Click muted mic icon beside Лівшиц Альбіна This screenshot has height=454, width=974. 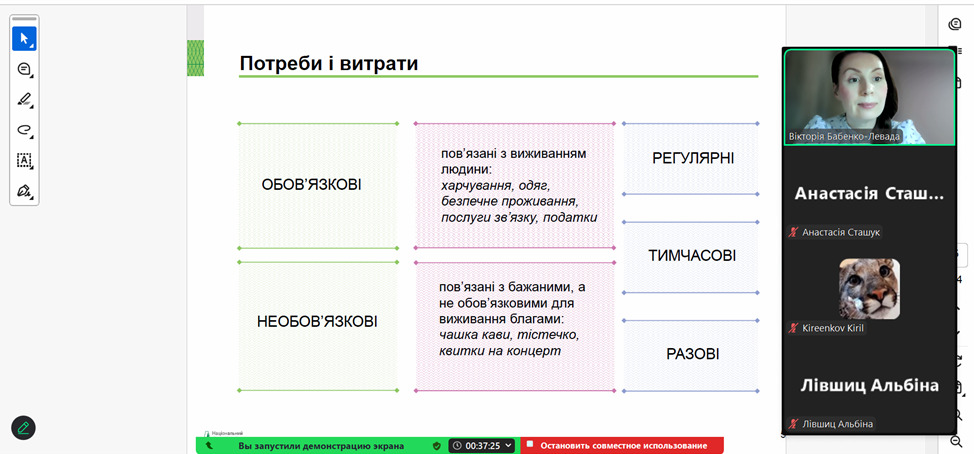tap(794, 424)
